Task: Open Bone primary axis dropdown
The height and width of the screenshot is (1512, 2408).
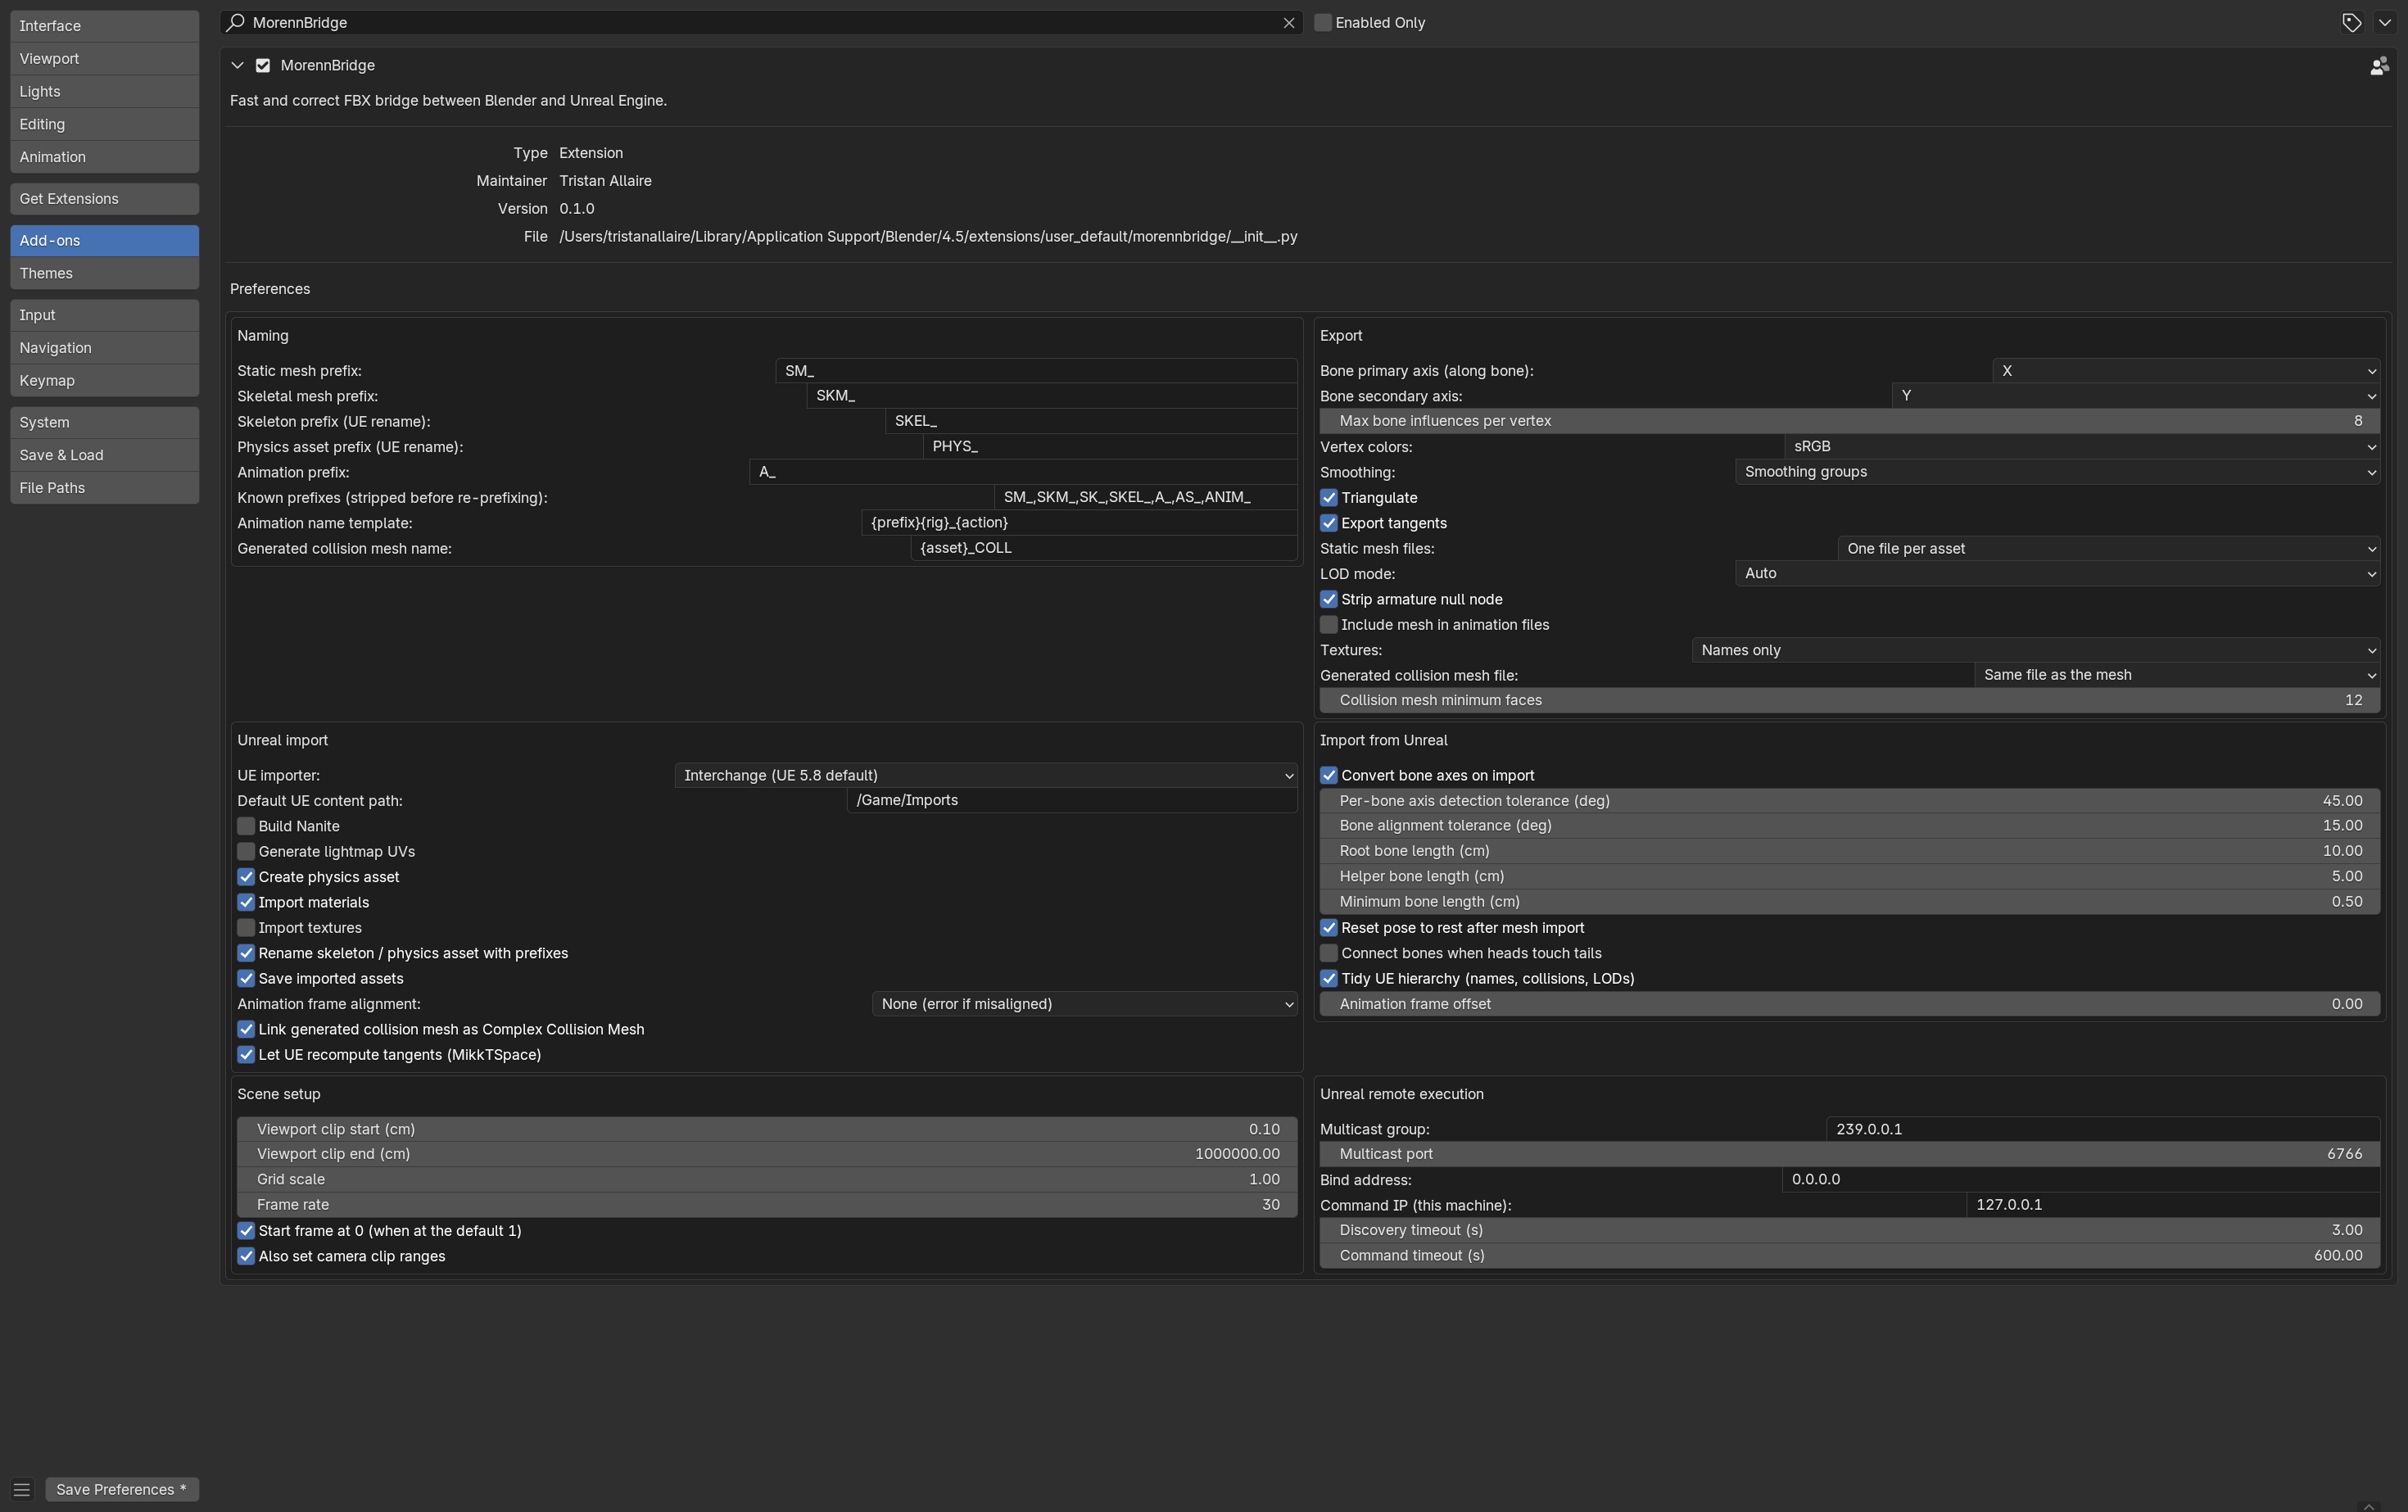Action: (2186, 370)
